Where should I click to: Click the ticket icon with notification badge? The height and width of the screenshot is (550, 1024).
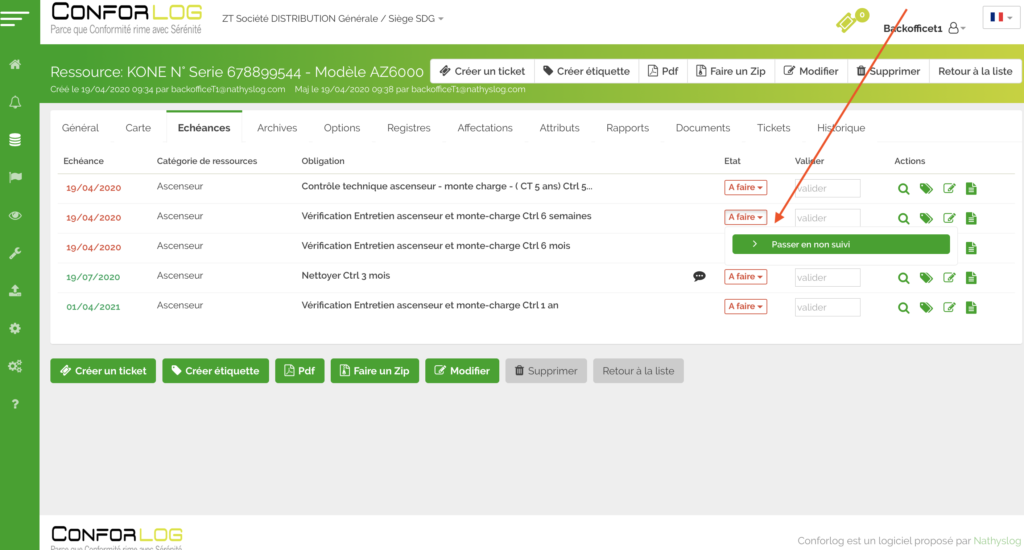(x=849, y=21)
